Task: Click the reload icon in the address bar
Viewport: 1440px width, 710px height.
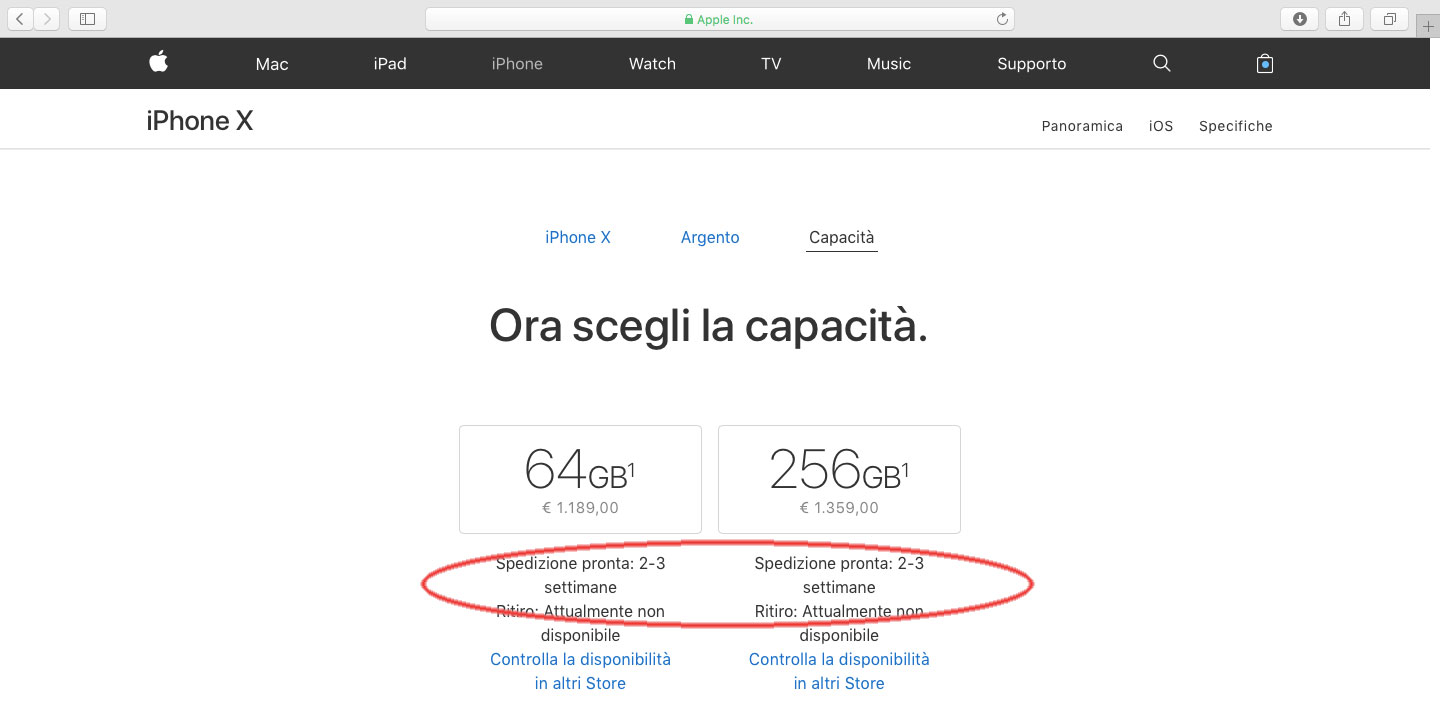Action: click(x=1001, y=18)
